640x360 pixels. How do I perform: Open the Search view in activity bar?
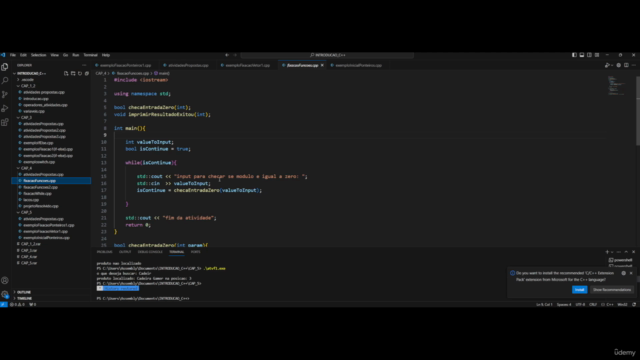[x=5, y=81]
